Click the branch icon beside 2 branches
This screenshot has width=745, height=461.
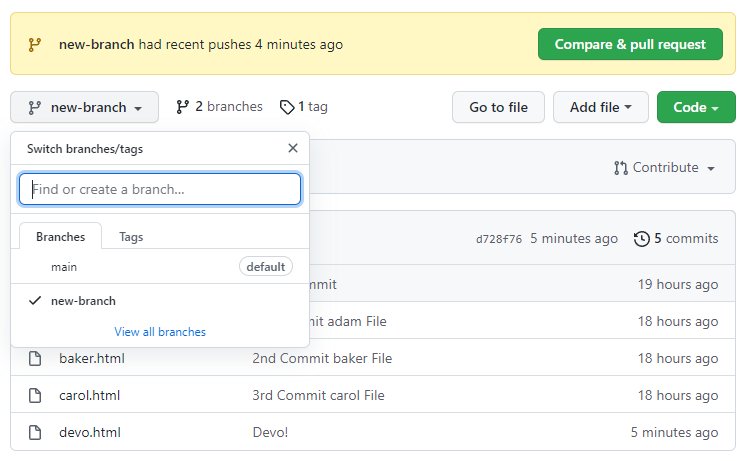[x=182, y=107]
